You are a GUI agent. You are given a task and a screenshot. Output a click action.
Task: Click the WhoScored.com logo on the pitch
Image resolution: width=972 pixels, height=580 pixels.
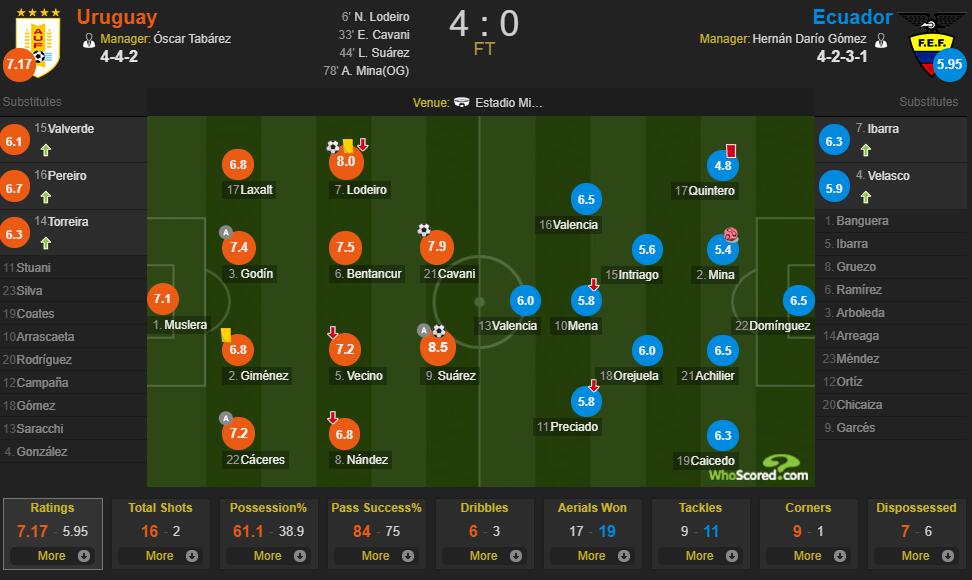click(759, 468)
